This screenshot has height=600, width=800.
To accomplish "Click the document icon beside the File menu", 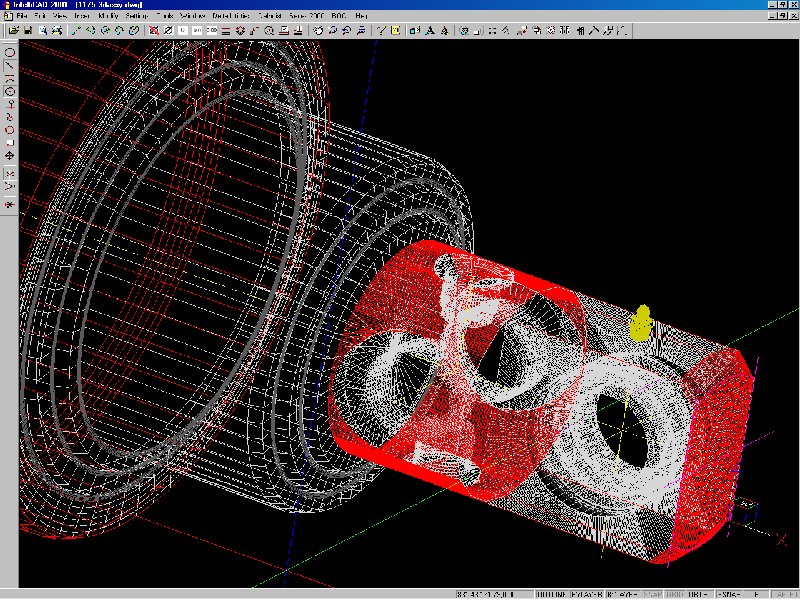I will 8,16.
